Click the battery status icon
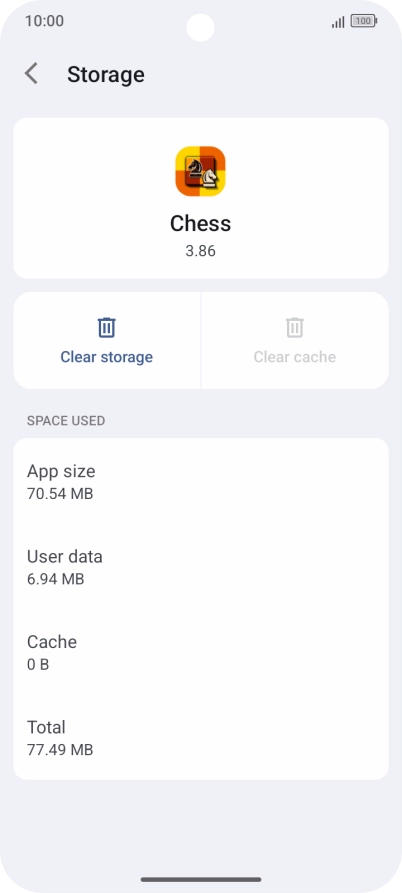The image size is (402, 893). (364, 22)
